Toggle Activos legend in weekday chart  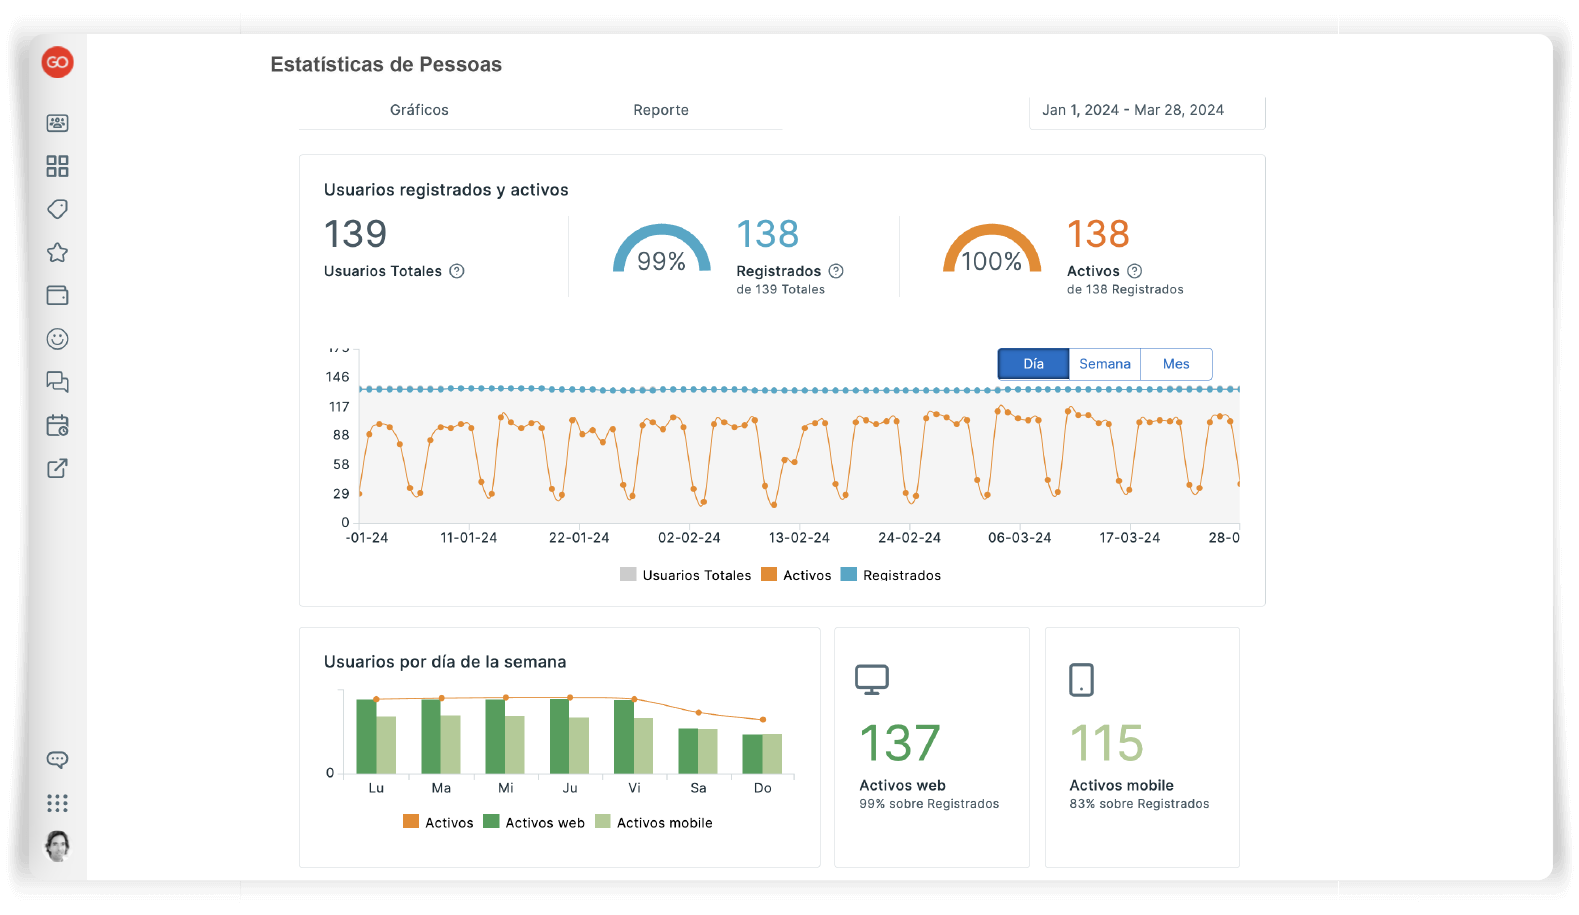(438, 822)
